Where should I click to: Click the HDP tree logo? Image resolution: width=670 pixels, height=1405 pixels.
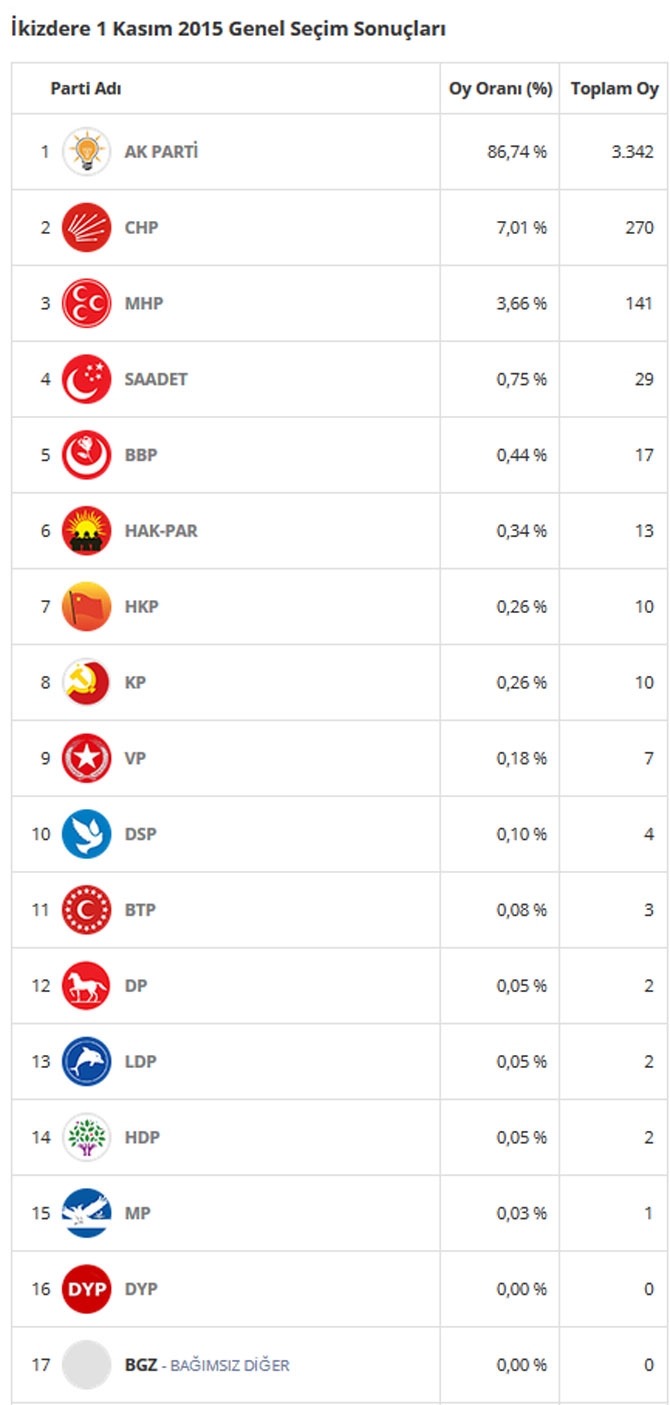coord(86,1138)
